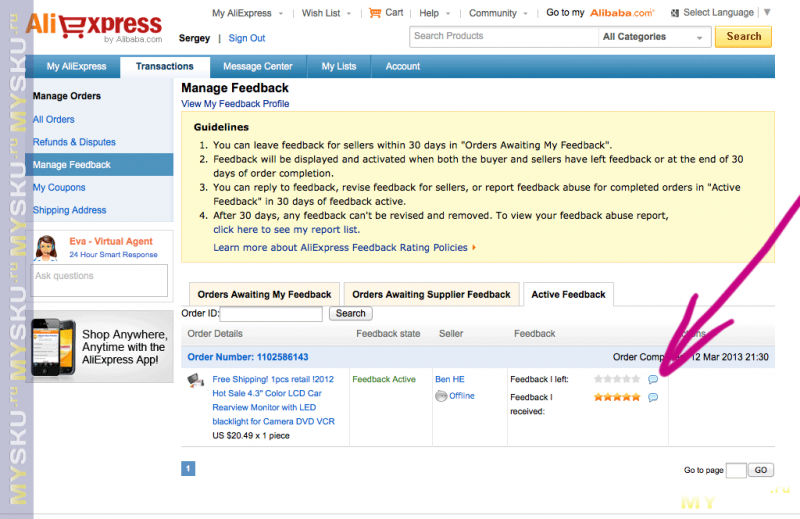Open Refunds & Disputes in sidebar
Viewport: 800px width, 519px height.
(74, 142)
